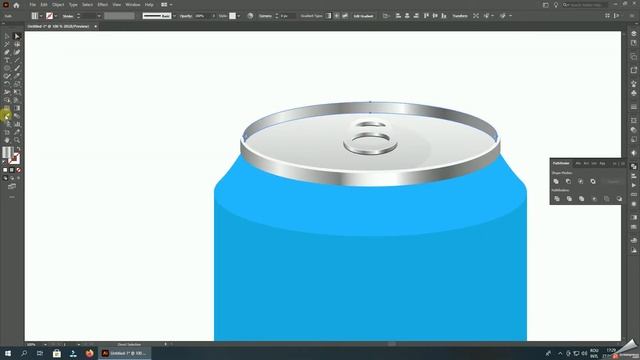
Task: Open the arrange documents dropdown
Action: 166,5
